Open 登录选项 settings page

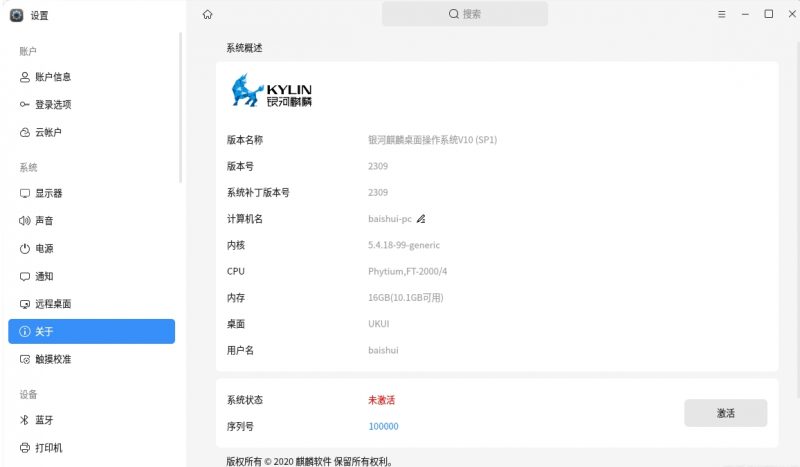[92, 105]
